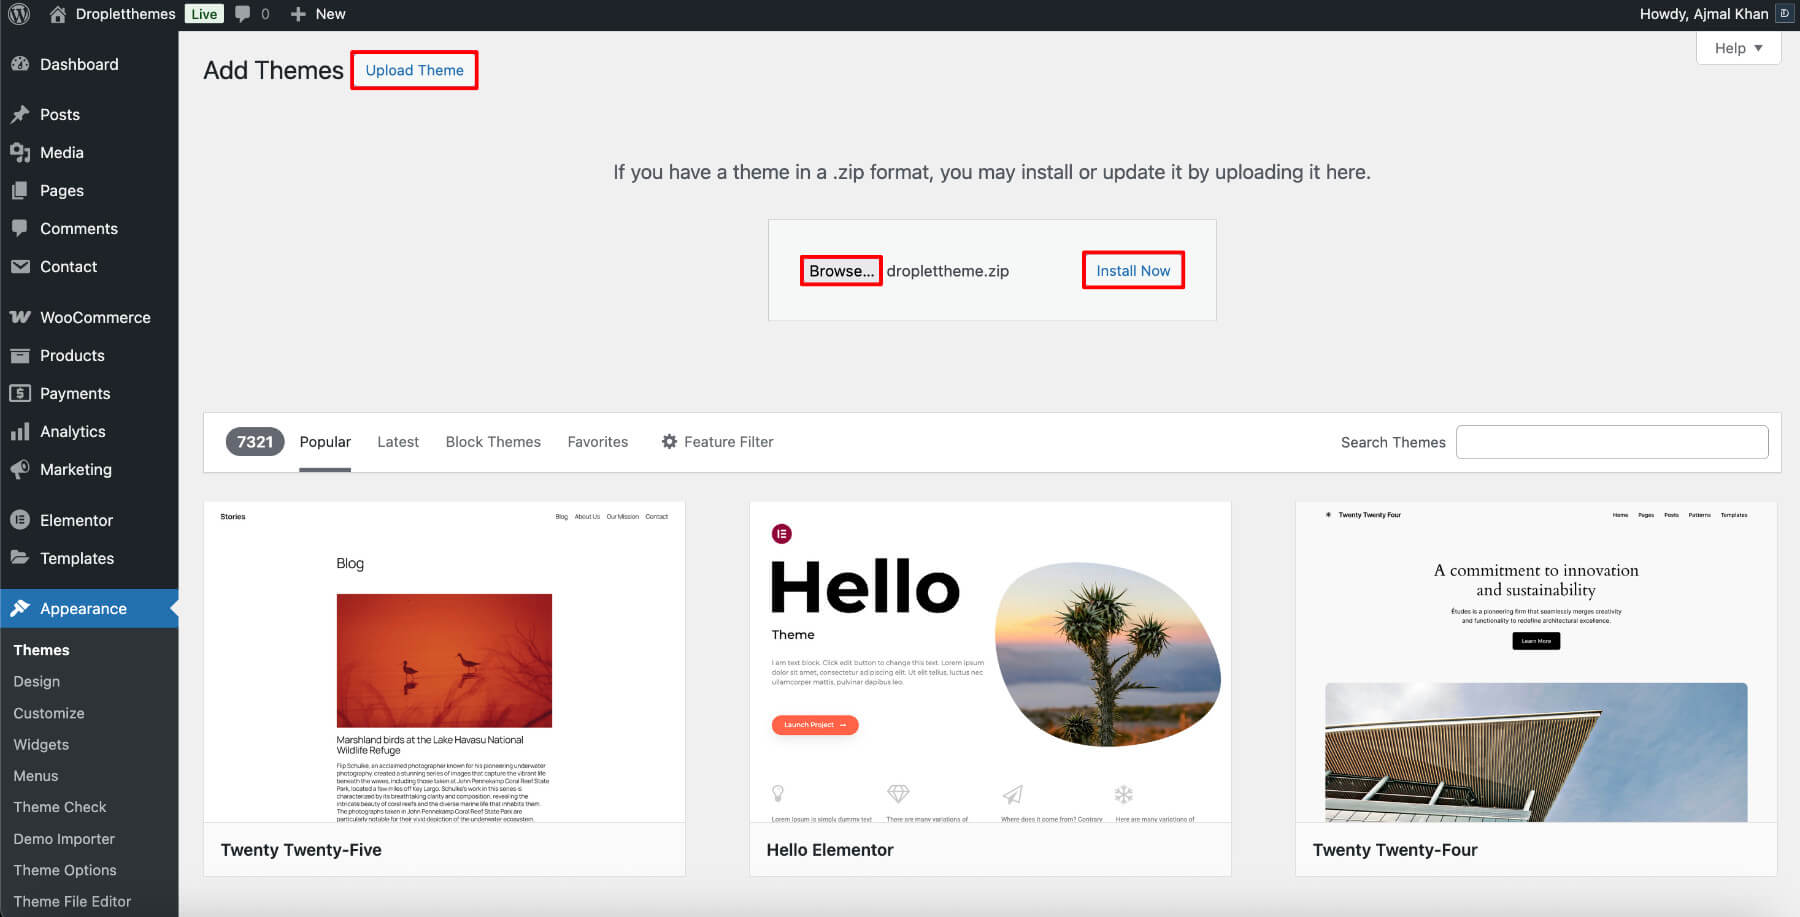
Task: View the Favorites themes tab
Action: pyautogui.click(x=597, y=441)
